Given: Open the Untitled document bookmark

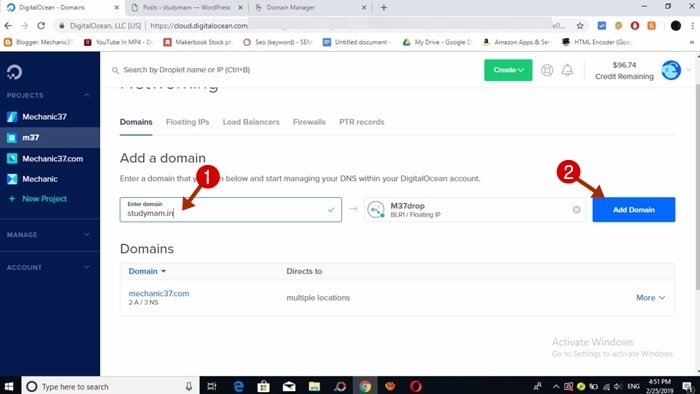Looking at the screenshot, I should (x=357, y=42).
